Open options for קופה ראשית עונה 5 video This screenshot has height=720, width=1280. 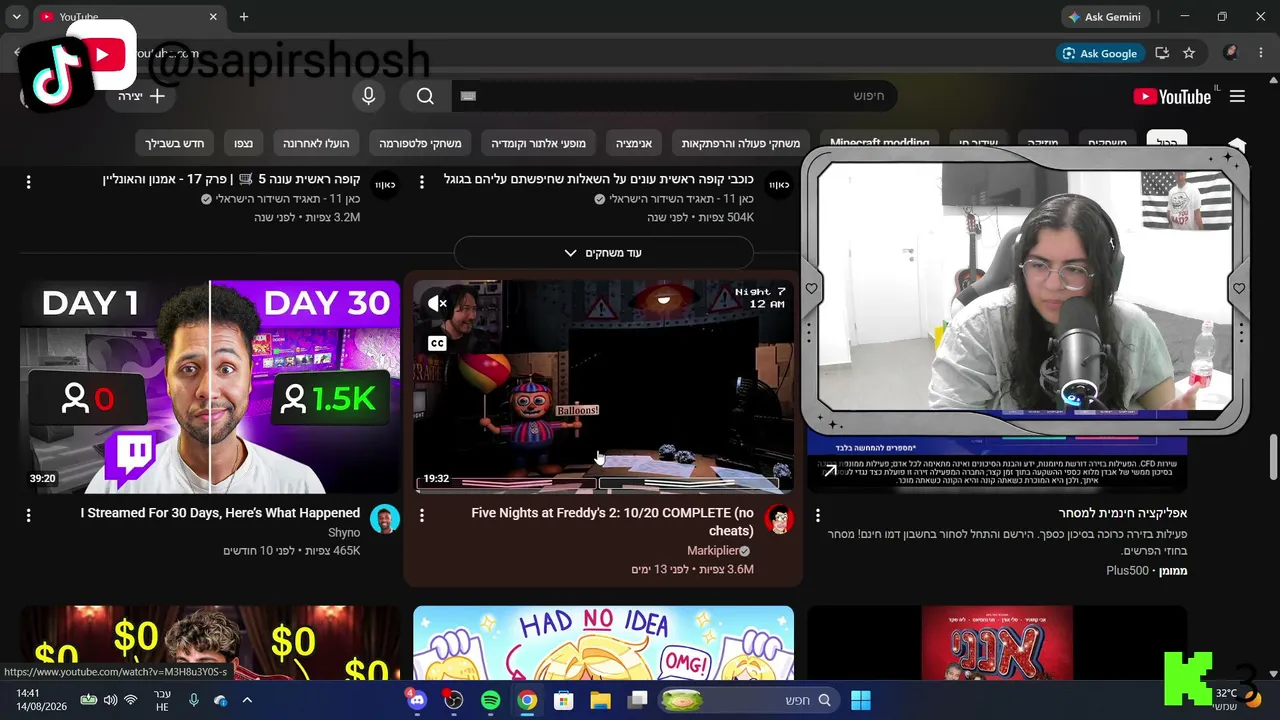(x=28, y=182)
